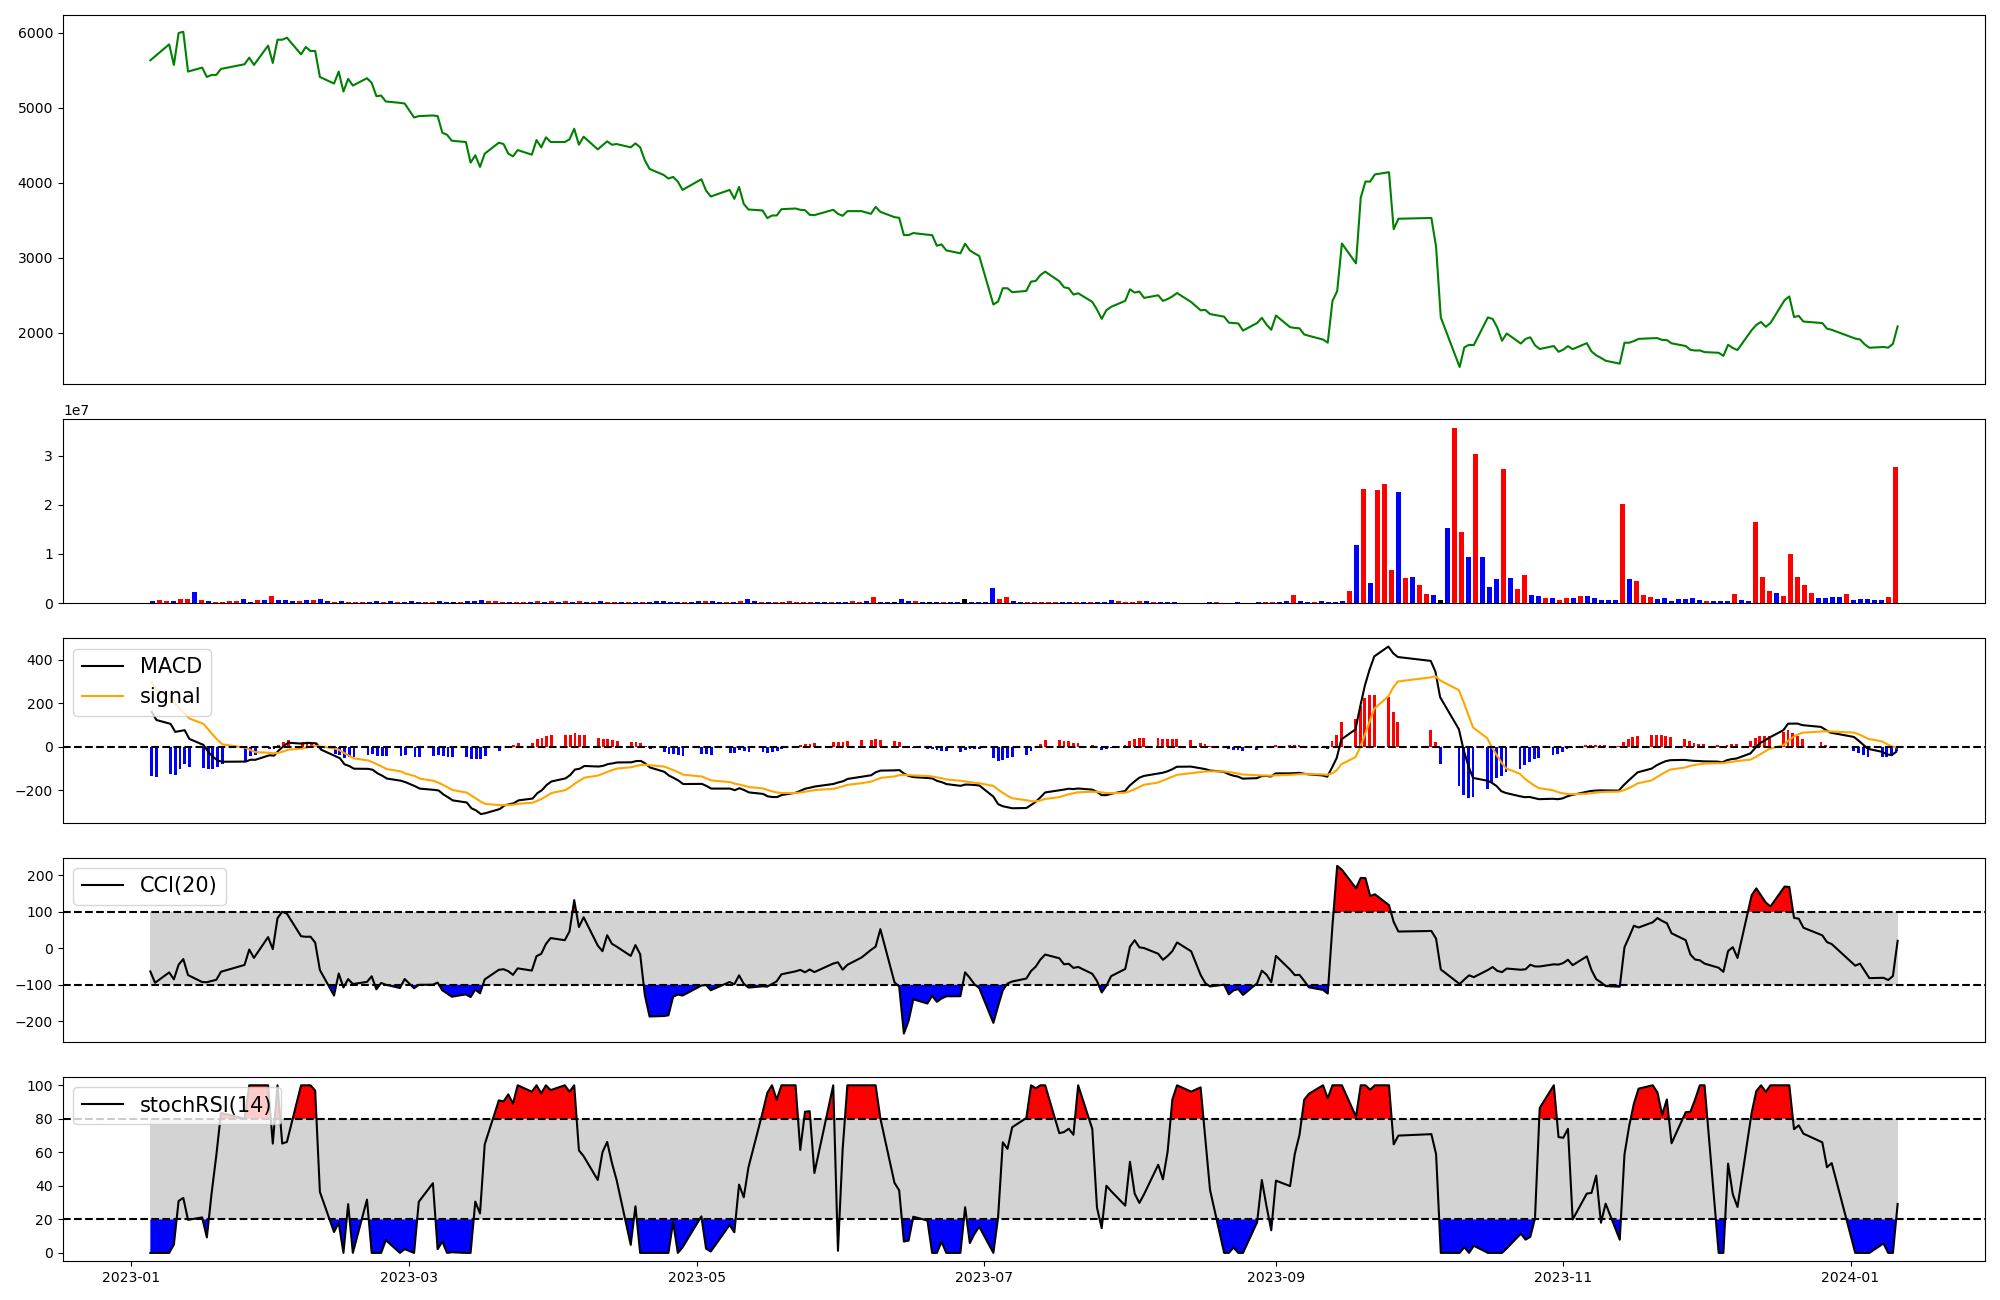
Task: Click the tallest red volume bar
Action: click(x=1454, y=515)
